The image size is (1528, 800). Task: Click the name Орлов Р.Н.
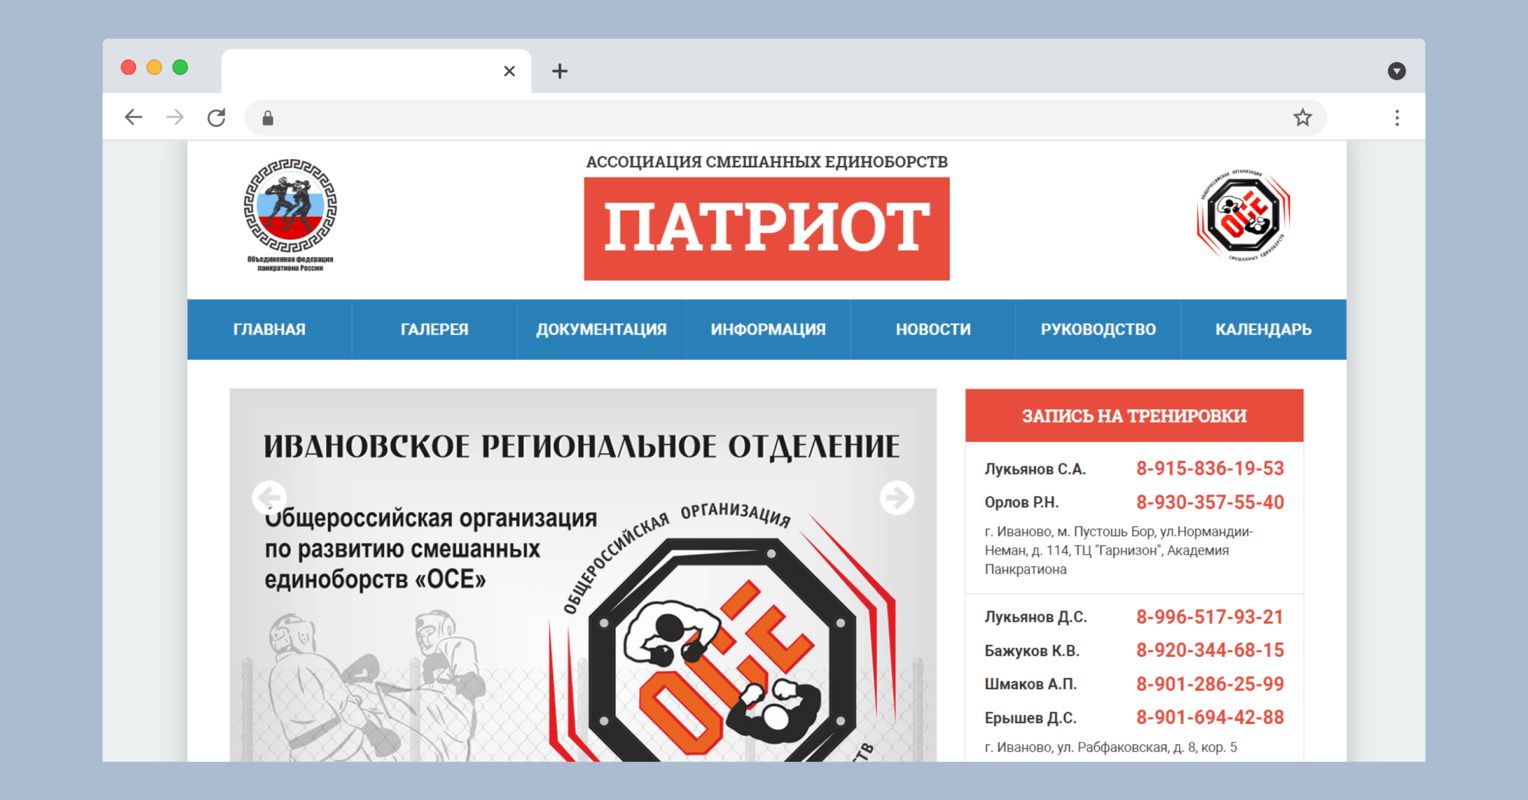pos(1021,502)
